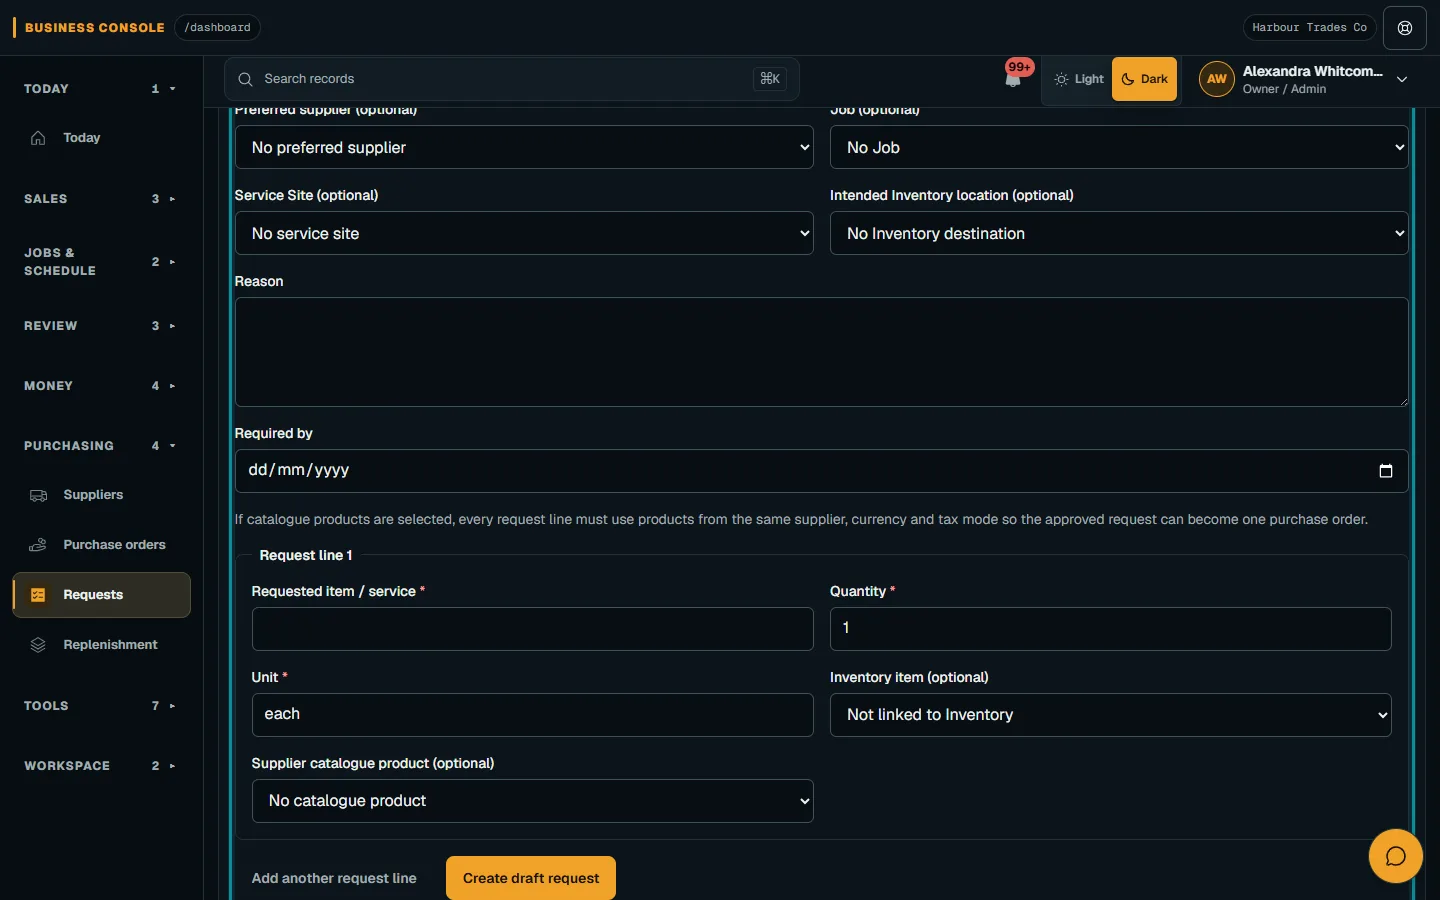Image resolution: width=1440 pixels, height=900 pixels.
Task: Open notifications bell with 99+ badge
Action: pyautogui.click(x=1014, y=78)
